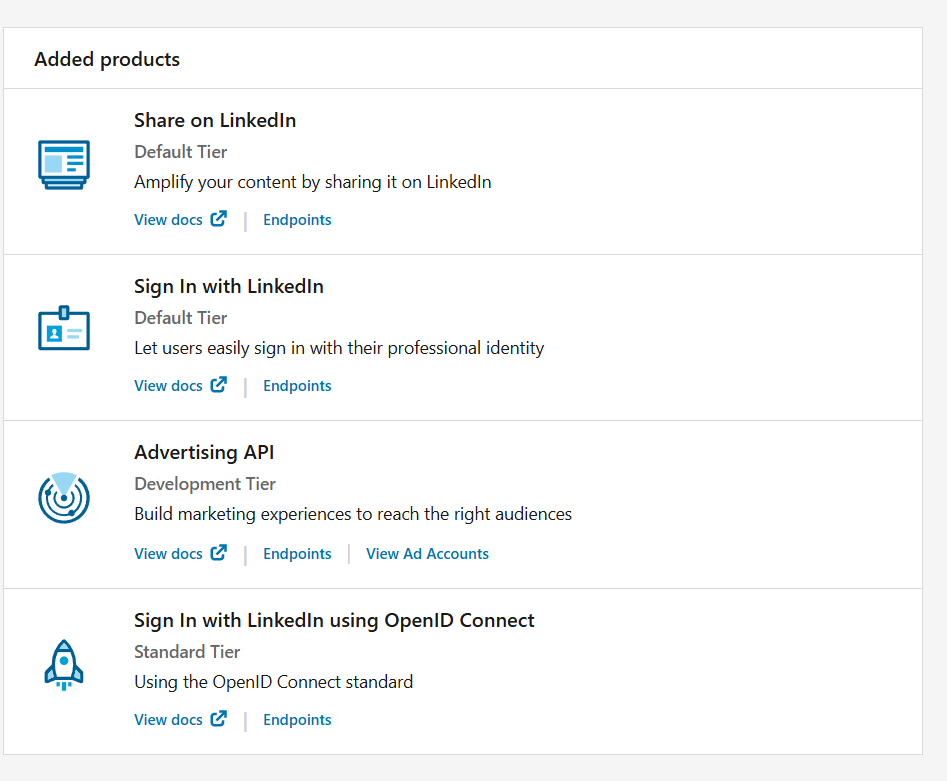Click the Standard Tier label
This screenshot has height=781, width=947.
[187, 652]
